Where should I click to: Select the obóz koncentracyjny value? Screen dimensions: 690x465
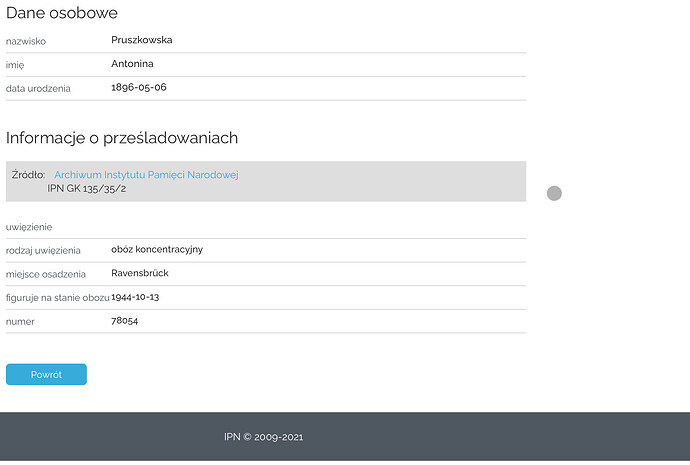(x=157, y=249)
